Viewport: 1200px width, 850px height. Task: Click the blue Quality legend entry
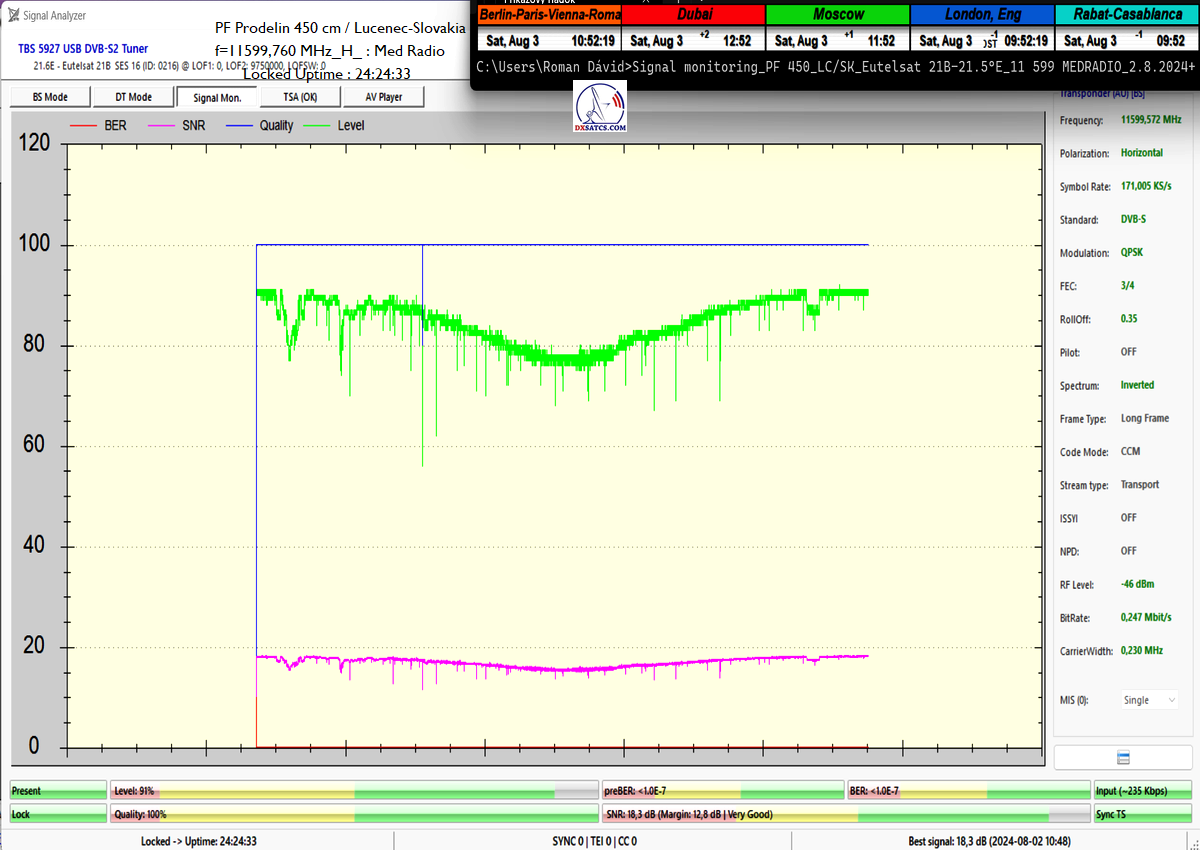(260, 125)
